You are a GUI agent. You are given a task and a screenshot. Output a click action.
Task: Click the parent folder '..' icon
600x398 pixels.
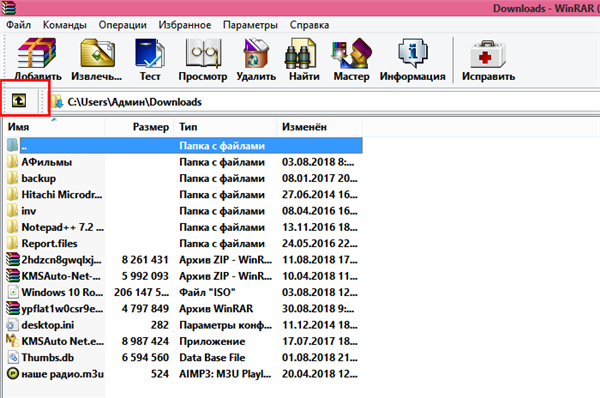click(x=13, y=145)
